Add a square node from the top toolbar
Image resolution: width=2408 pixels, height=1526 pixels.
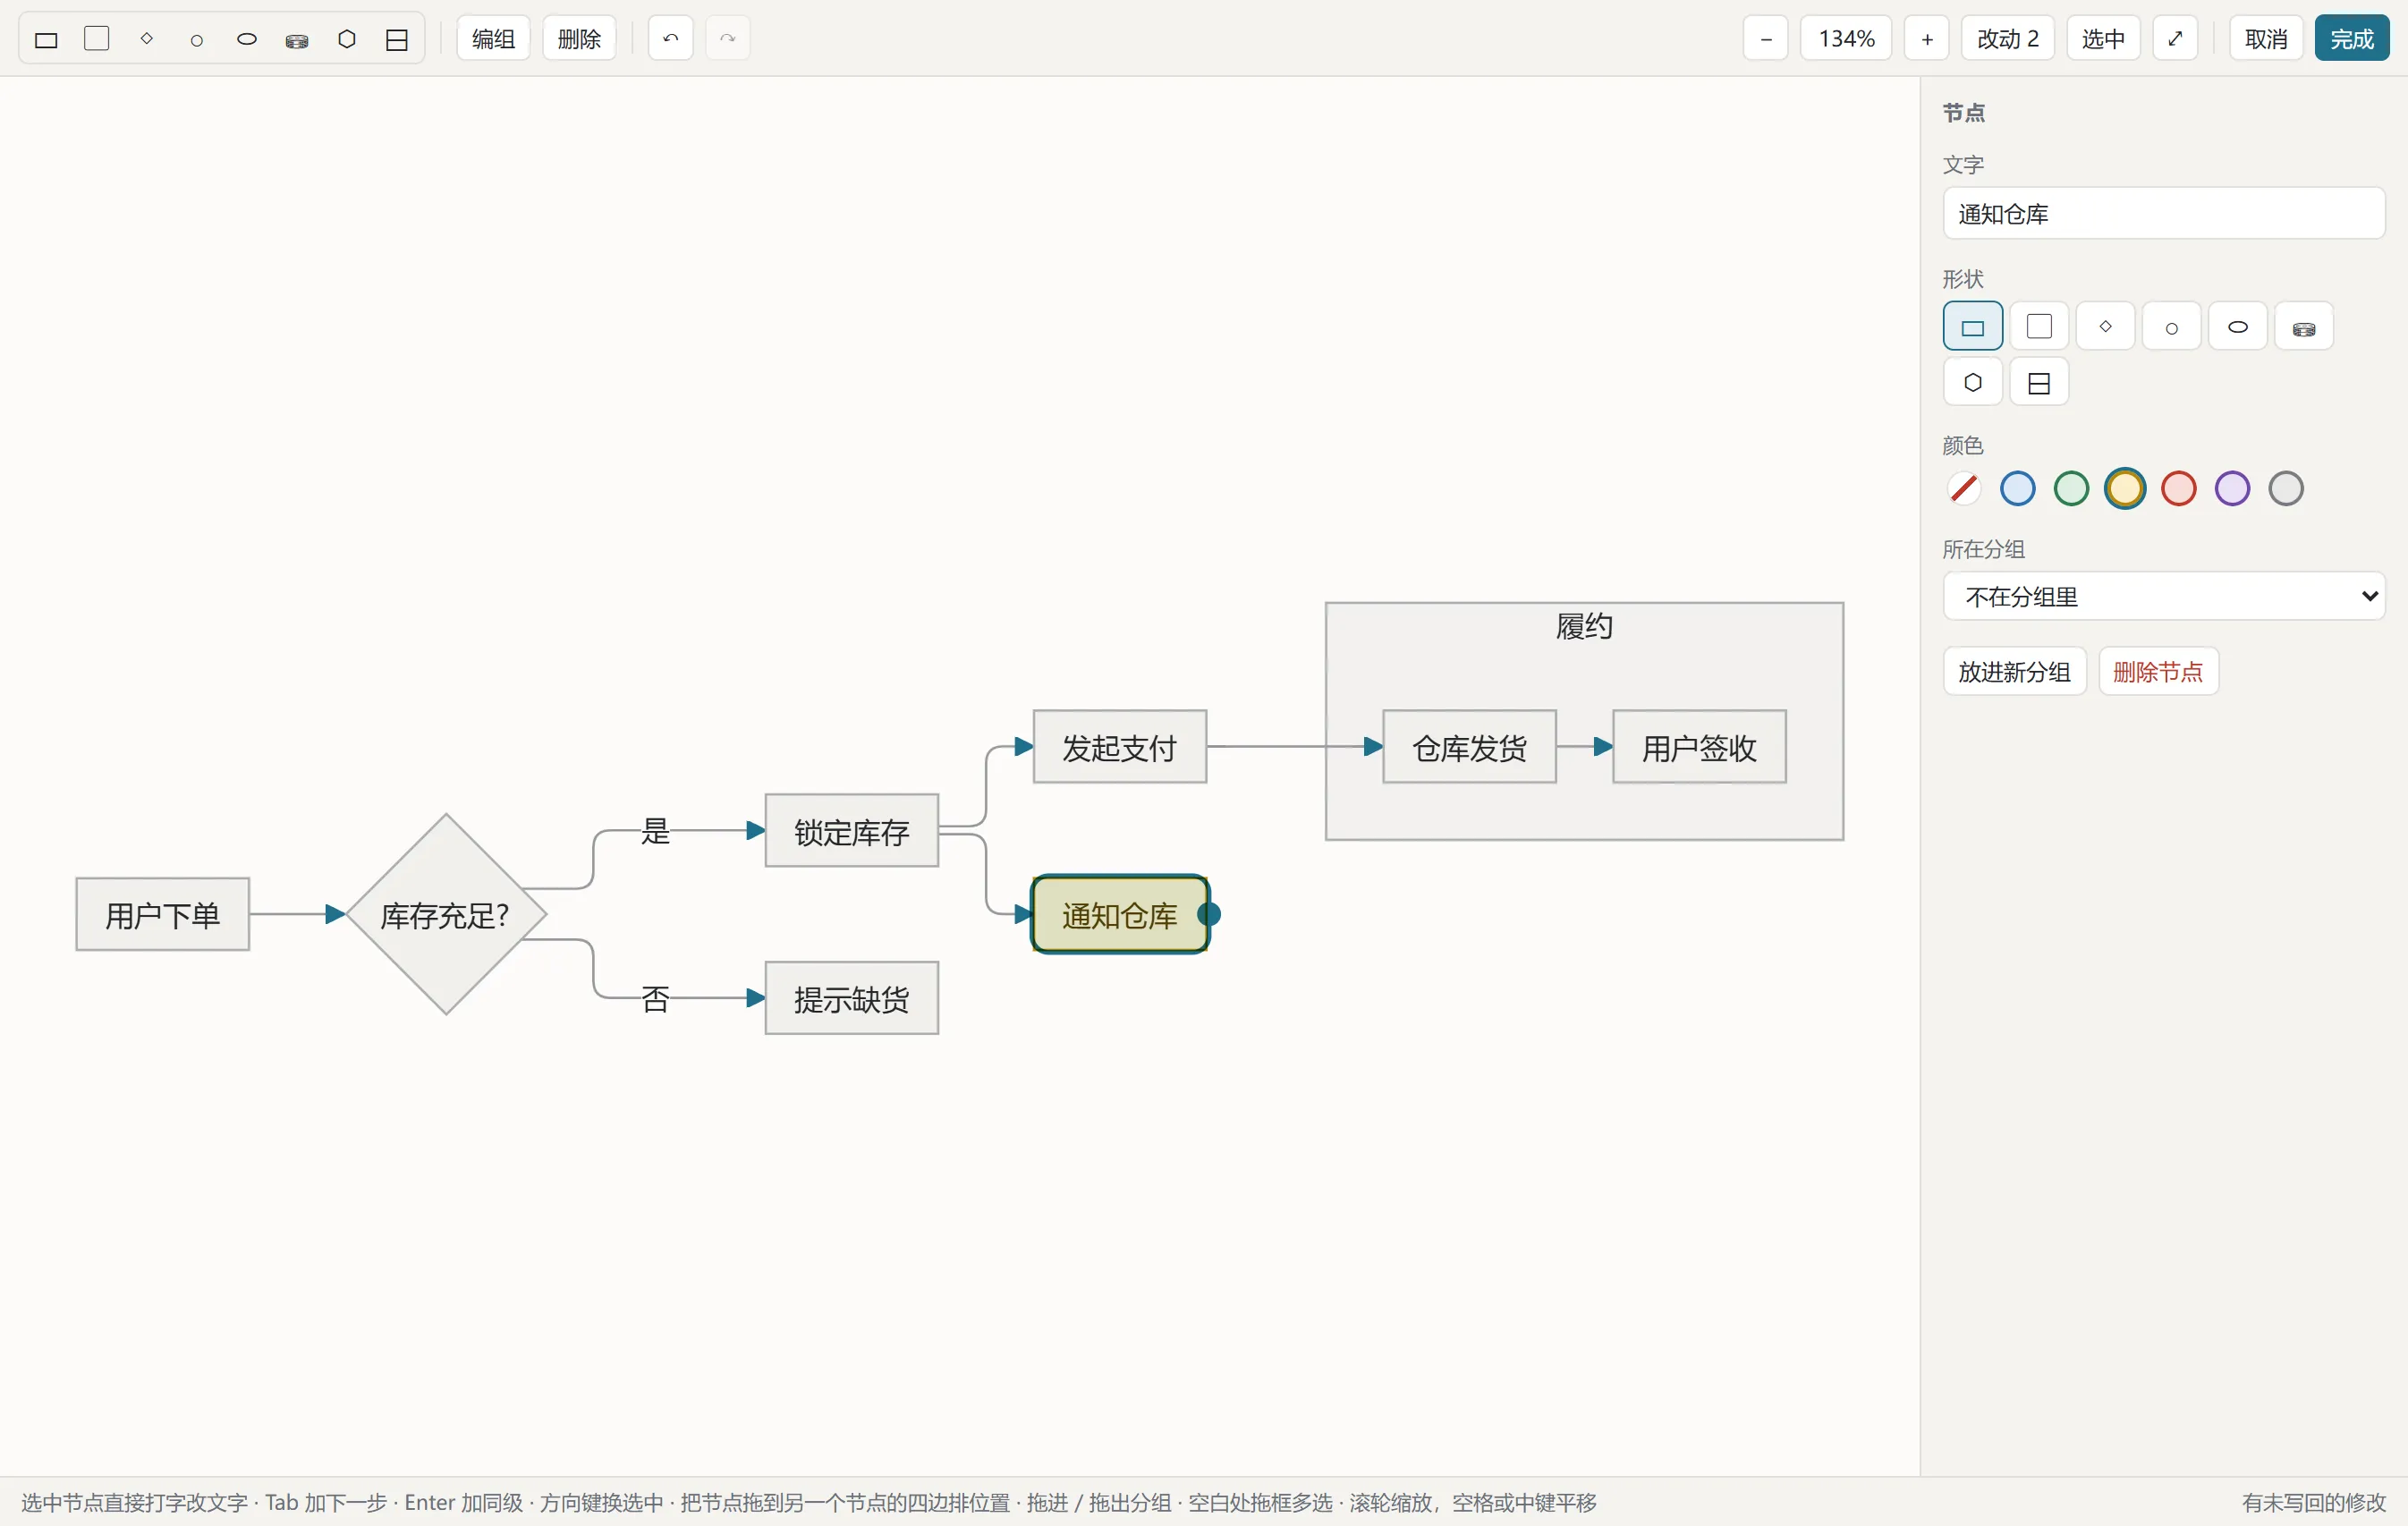click(96, 39)
